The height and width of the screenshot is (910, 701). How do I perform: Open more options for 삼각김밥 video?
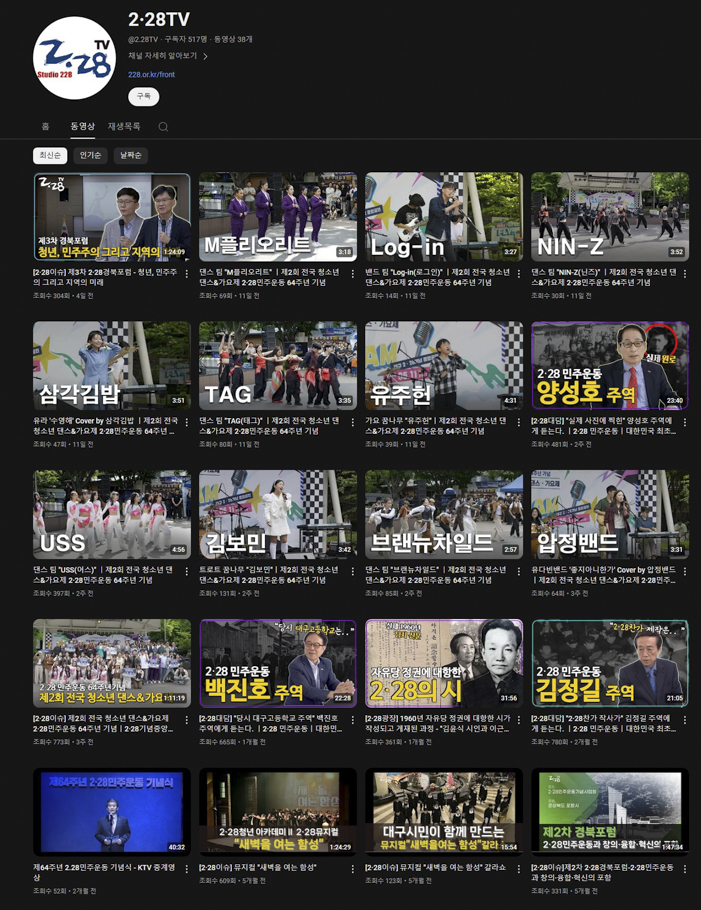tap(186, 422)
